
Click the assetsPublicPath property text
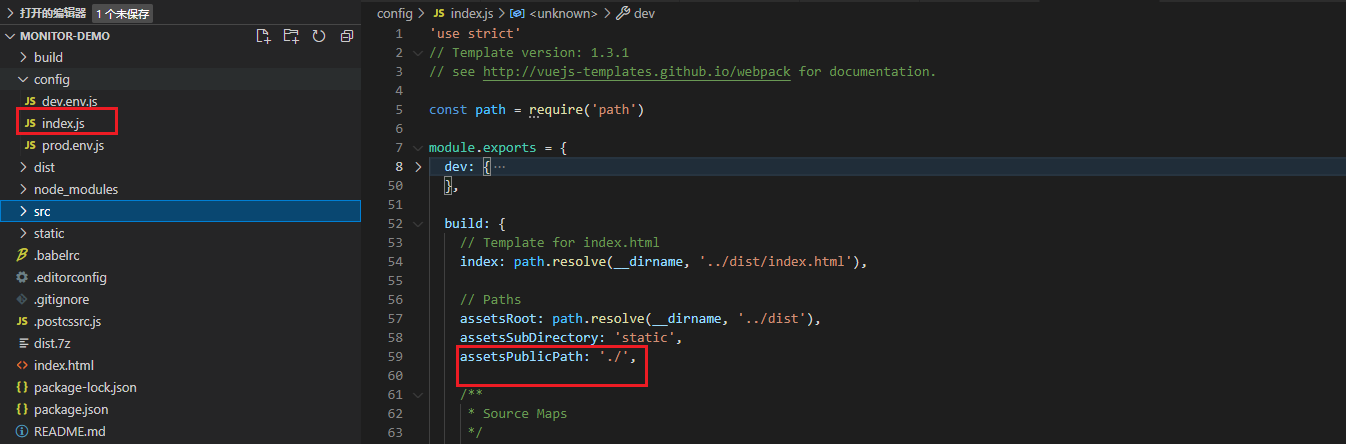(x=522, y=357)
